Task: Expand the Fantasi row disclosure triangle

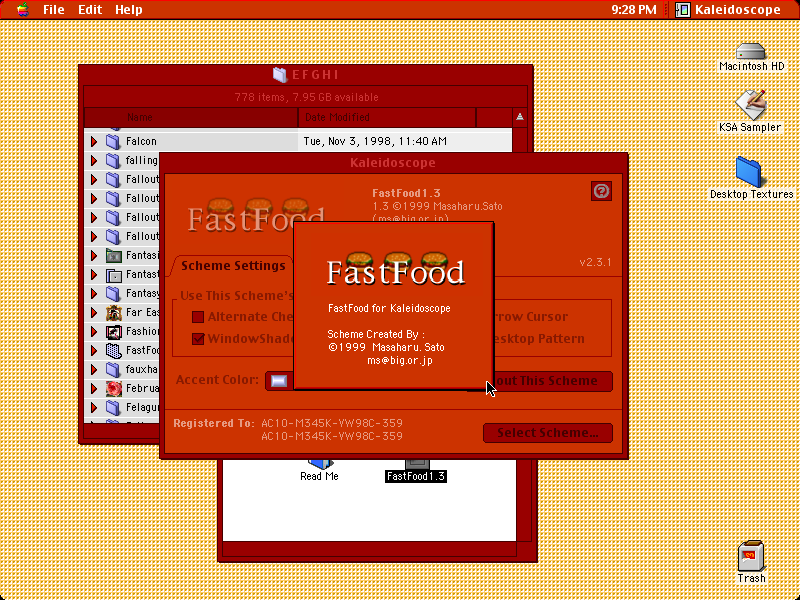Action: point(94,256)
